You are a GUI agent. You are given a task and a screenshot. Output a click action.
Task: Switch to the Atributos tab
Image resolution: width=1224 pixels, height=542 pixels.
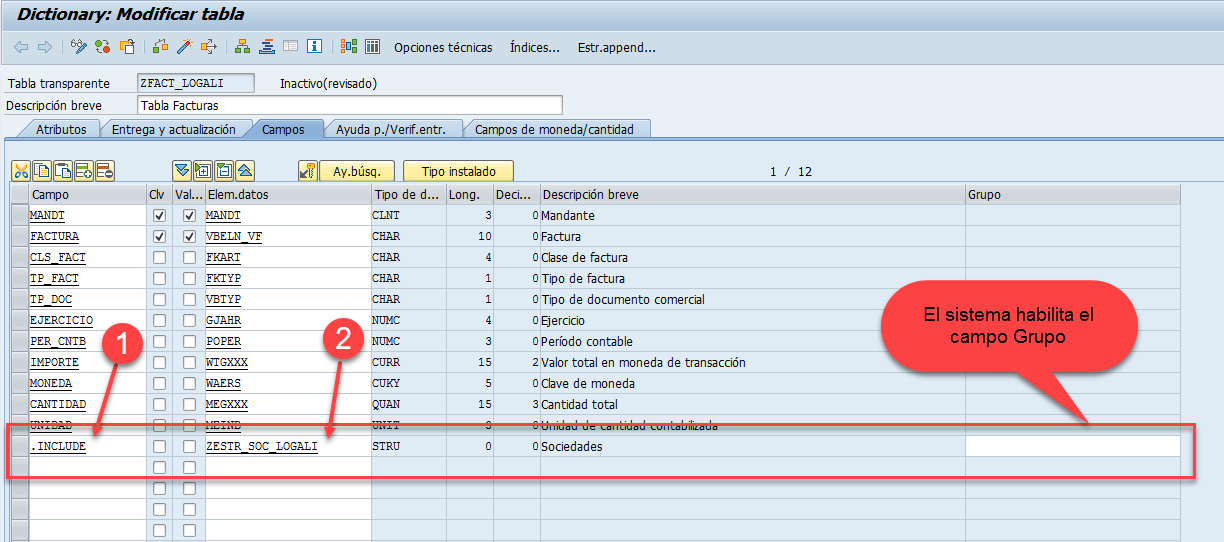[x=61, y=129]
